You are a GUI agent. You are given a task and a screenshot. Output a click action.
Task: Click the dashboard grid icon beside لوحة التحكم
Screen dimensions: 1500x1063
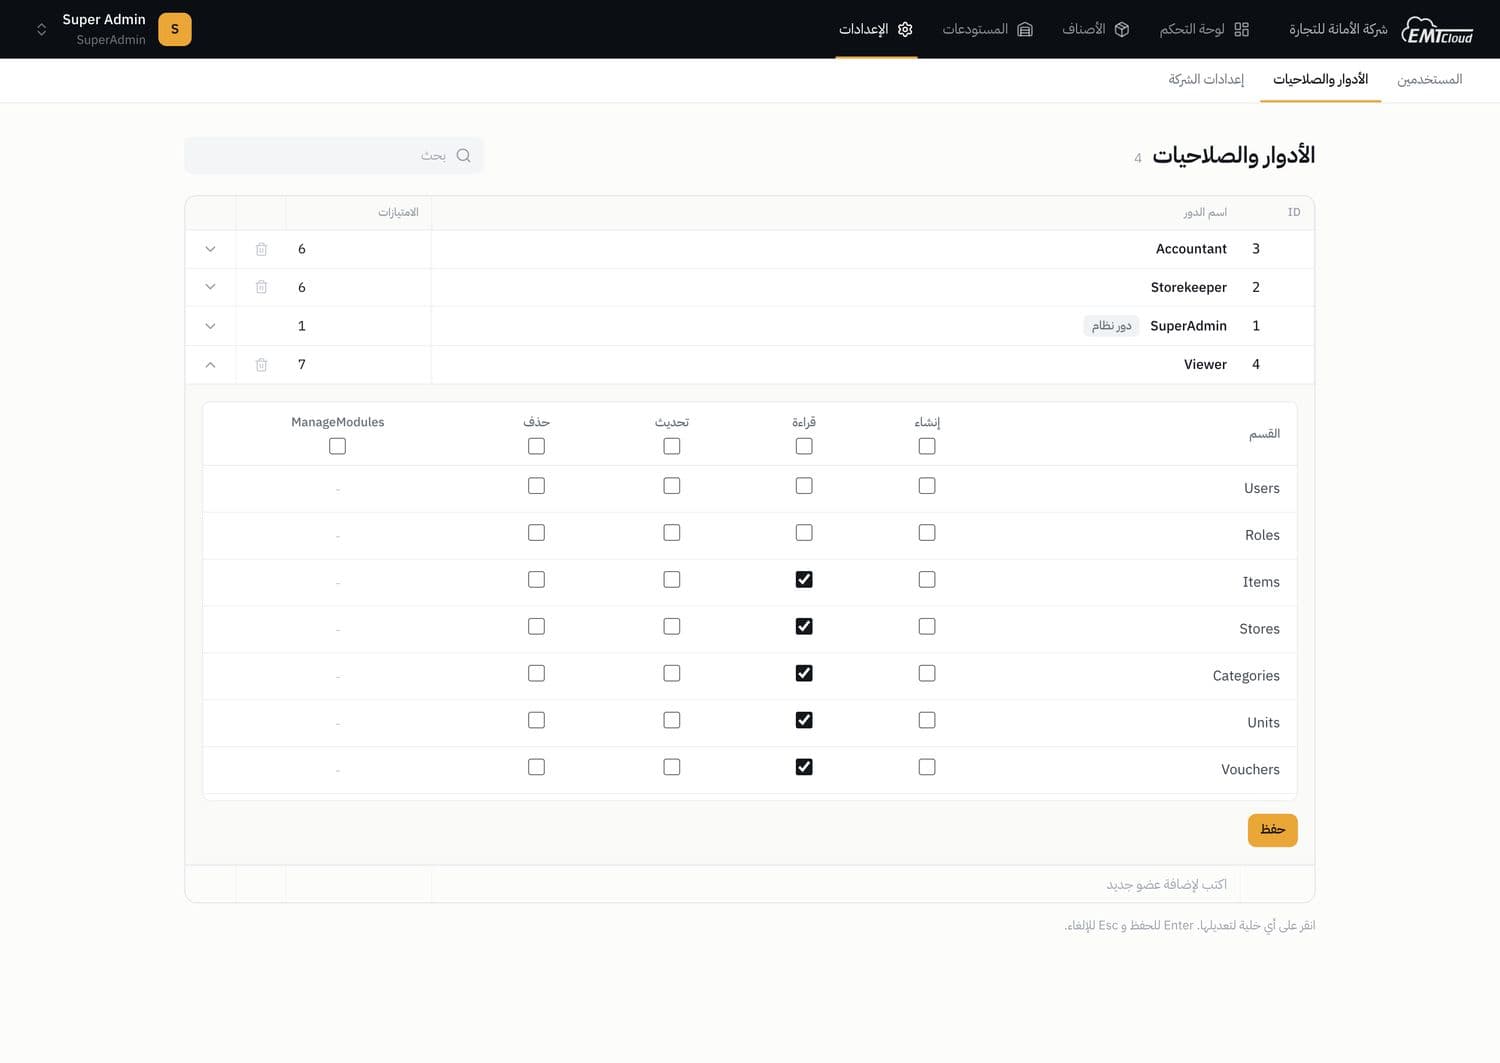tap(1242, 29)
